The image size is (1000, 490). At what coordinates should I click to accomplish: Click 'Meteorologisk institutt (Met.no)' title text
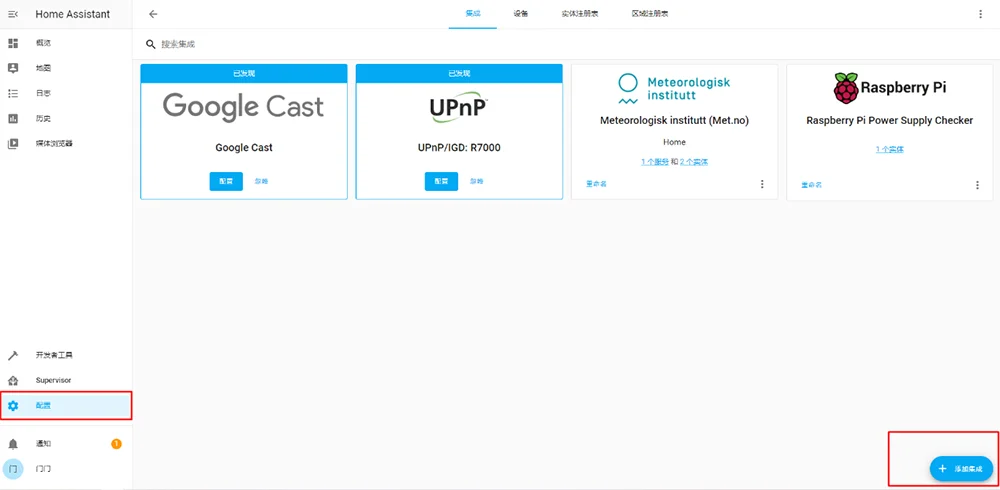[x=675, y=120]
